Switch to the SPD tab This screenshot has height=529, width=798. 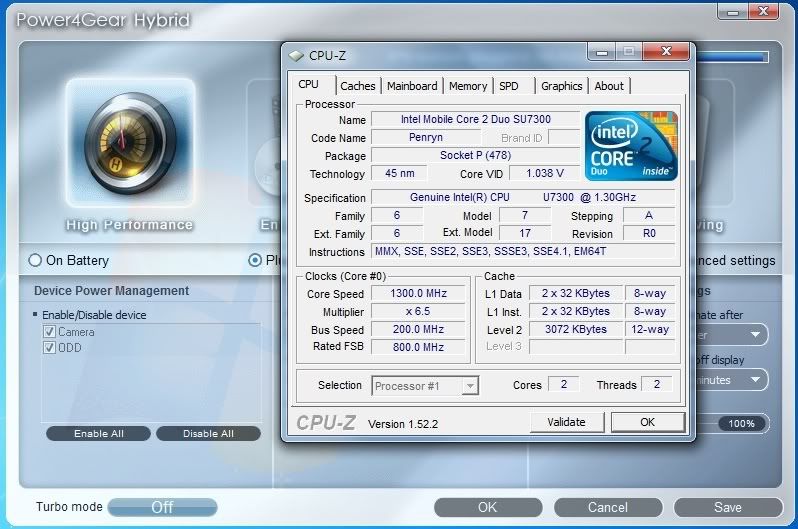point(509,86)
